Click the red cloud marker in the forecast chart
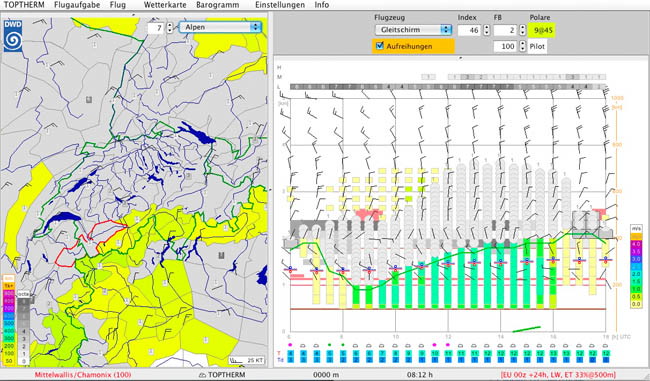Viewport: 650px width, 381px height. click(367, 214)
